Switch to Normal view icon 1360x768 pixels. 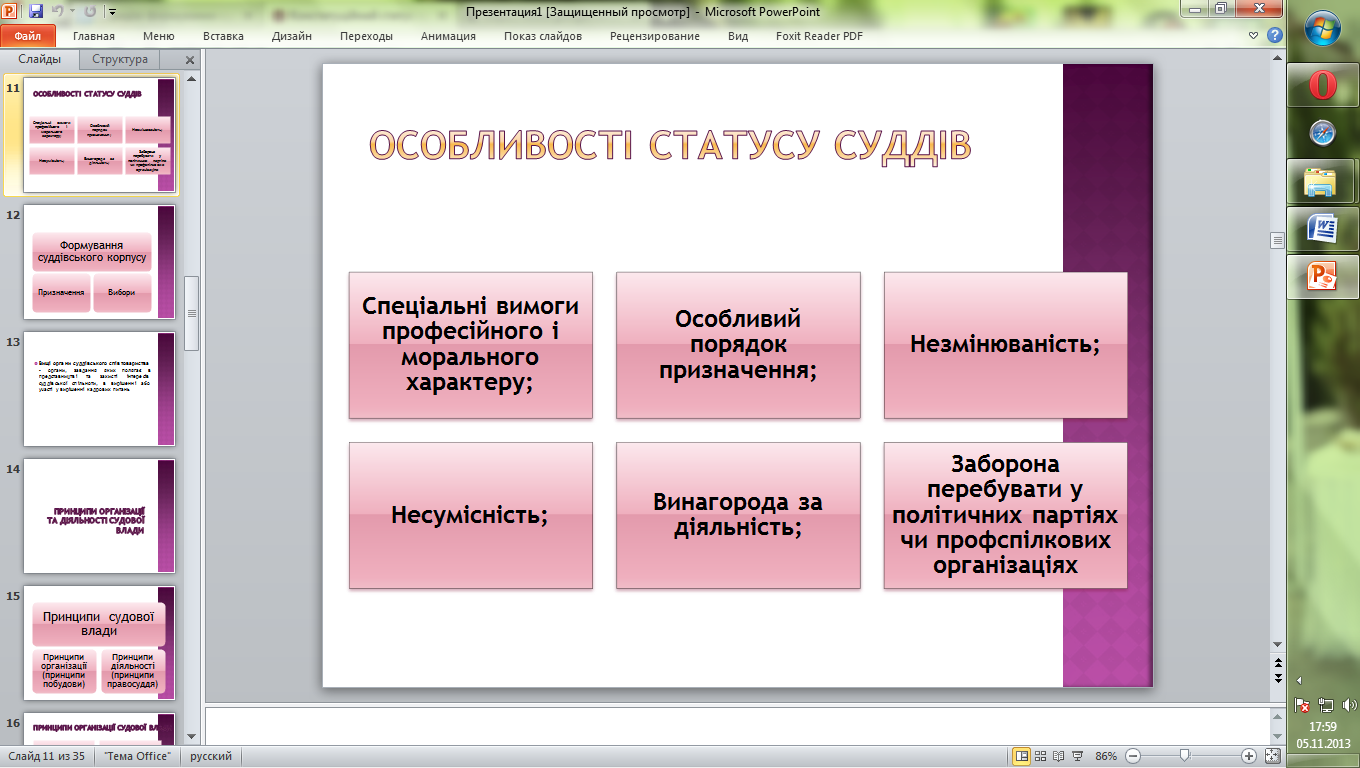point(1022,756)
